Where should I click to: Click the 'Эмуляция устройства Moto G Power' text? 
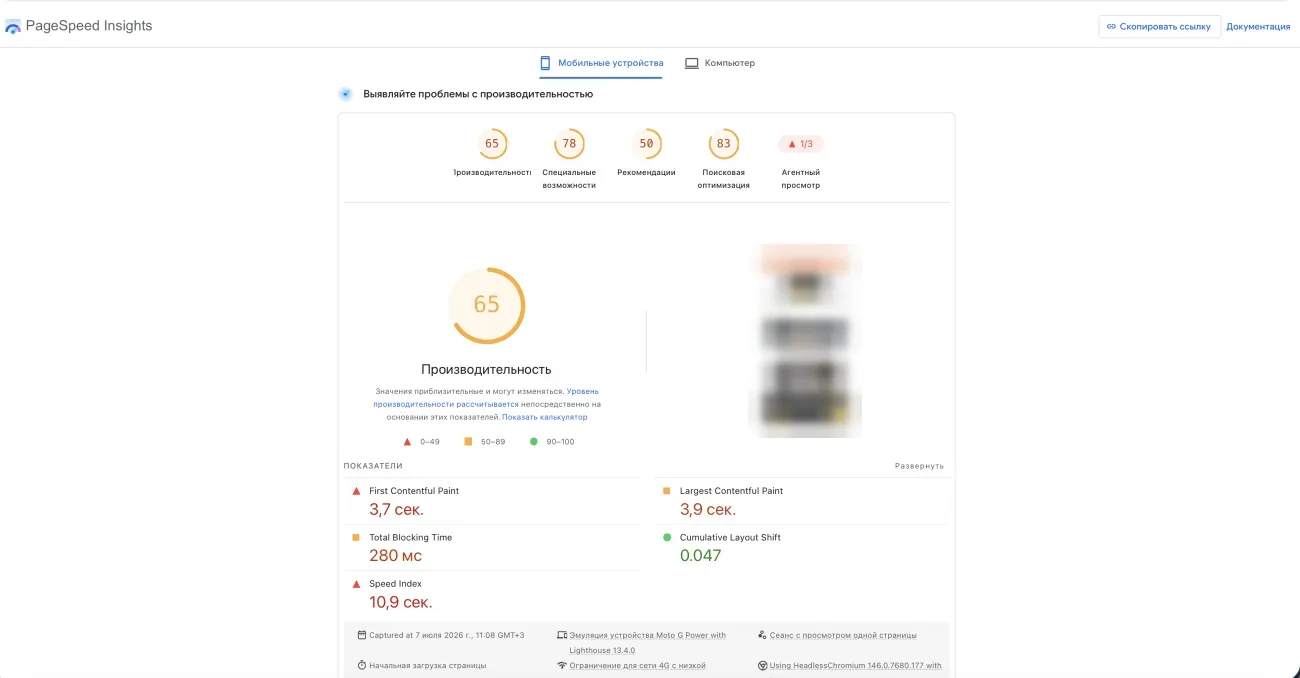pos(648,642)
